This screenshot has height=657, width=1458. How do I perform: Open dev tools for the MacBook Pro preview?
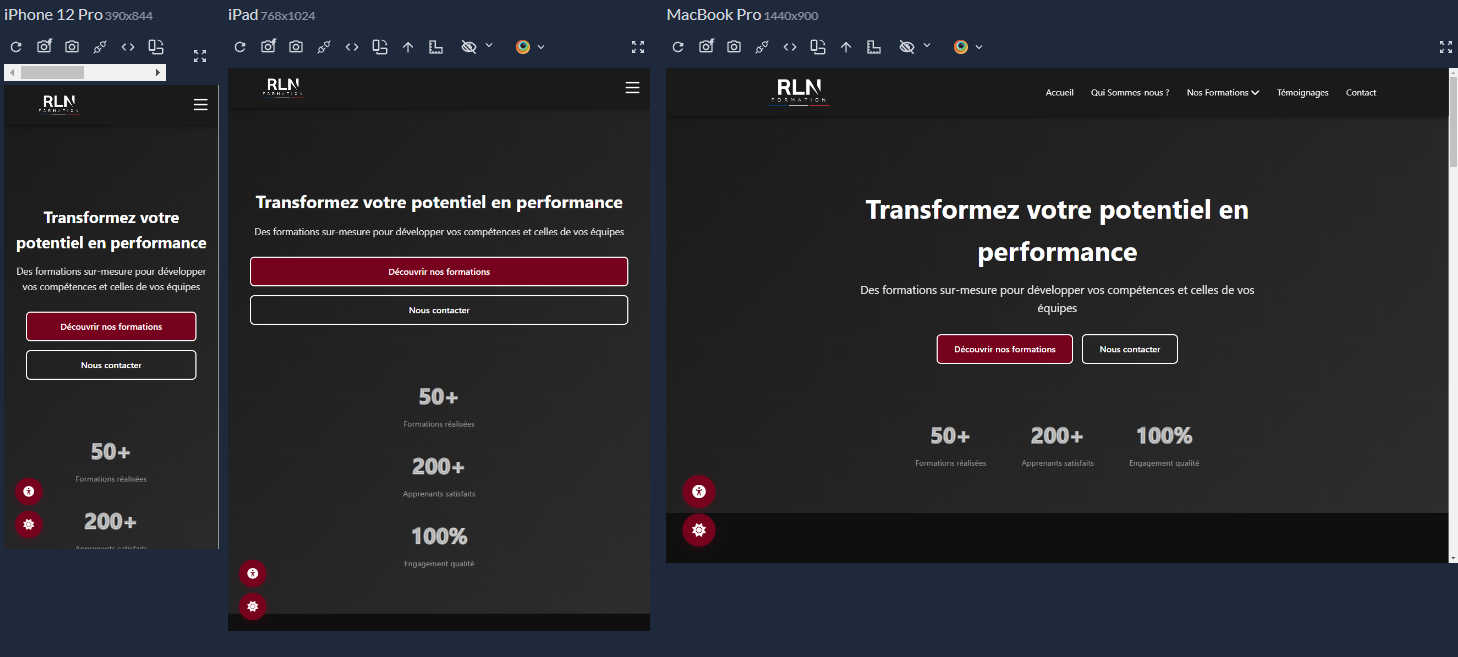click(789, 46)
